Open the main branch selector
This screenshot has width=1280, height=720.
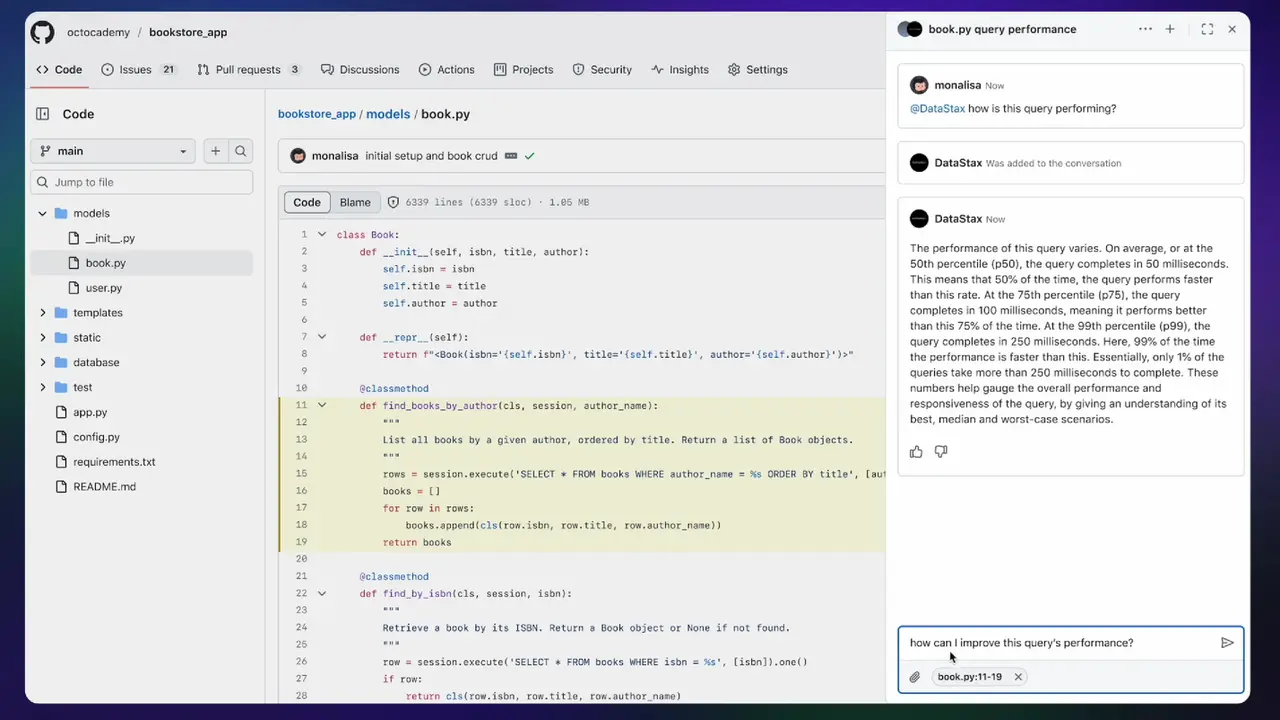coord(111,150)
